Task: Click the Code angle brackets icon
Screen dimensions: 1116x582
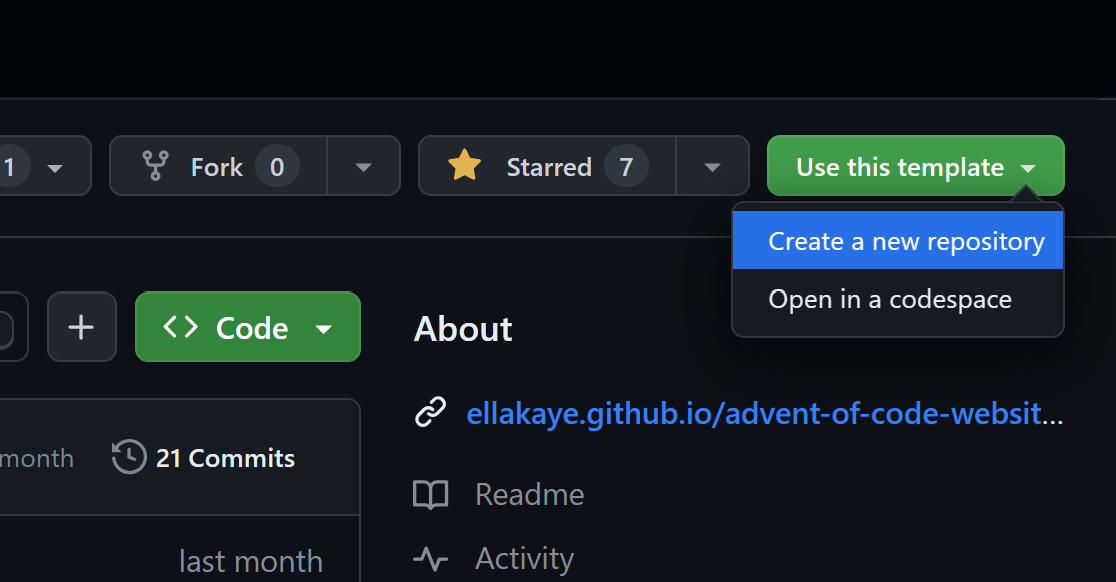Action: 181,327
